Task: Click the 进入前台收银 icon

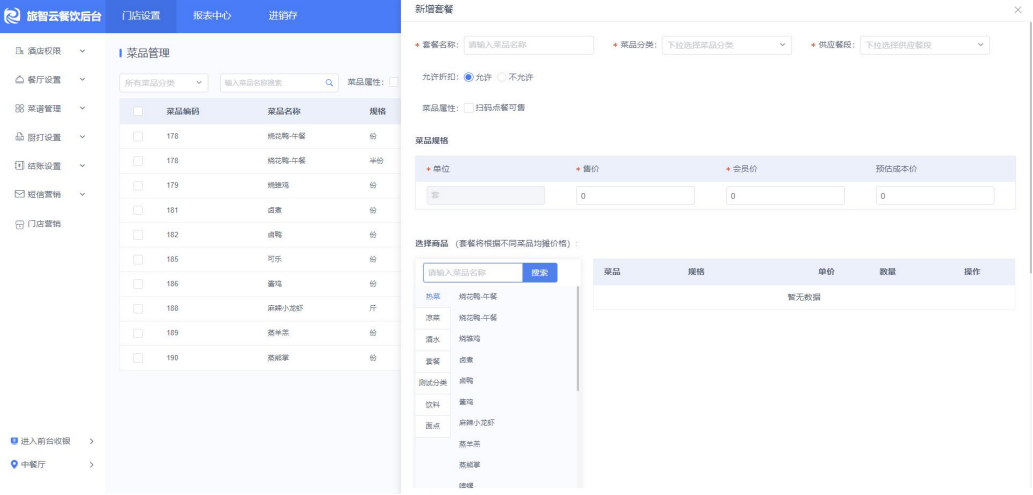Action: click(x=14, y=440)
